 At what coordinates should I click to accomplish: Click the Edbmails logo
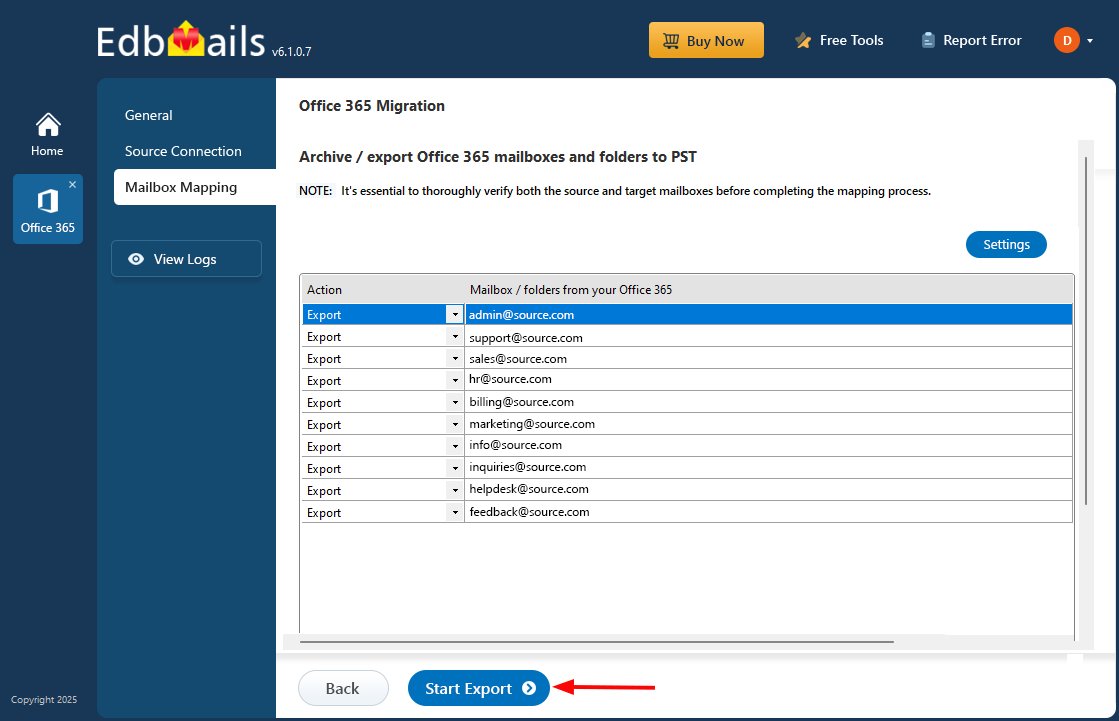coord(181,41)
